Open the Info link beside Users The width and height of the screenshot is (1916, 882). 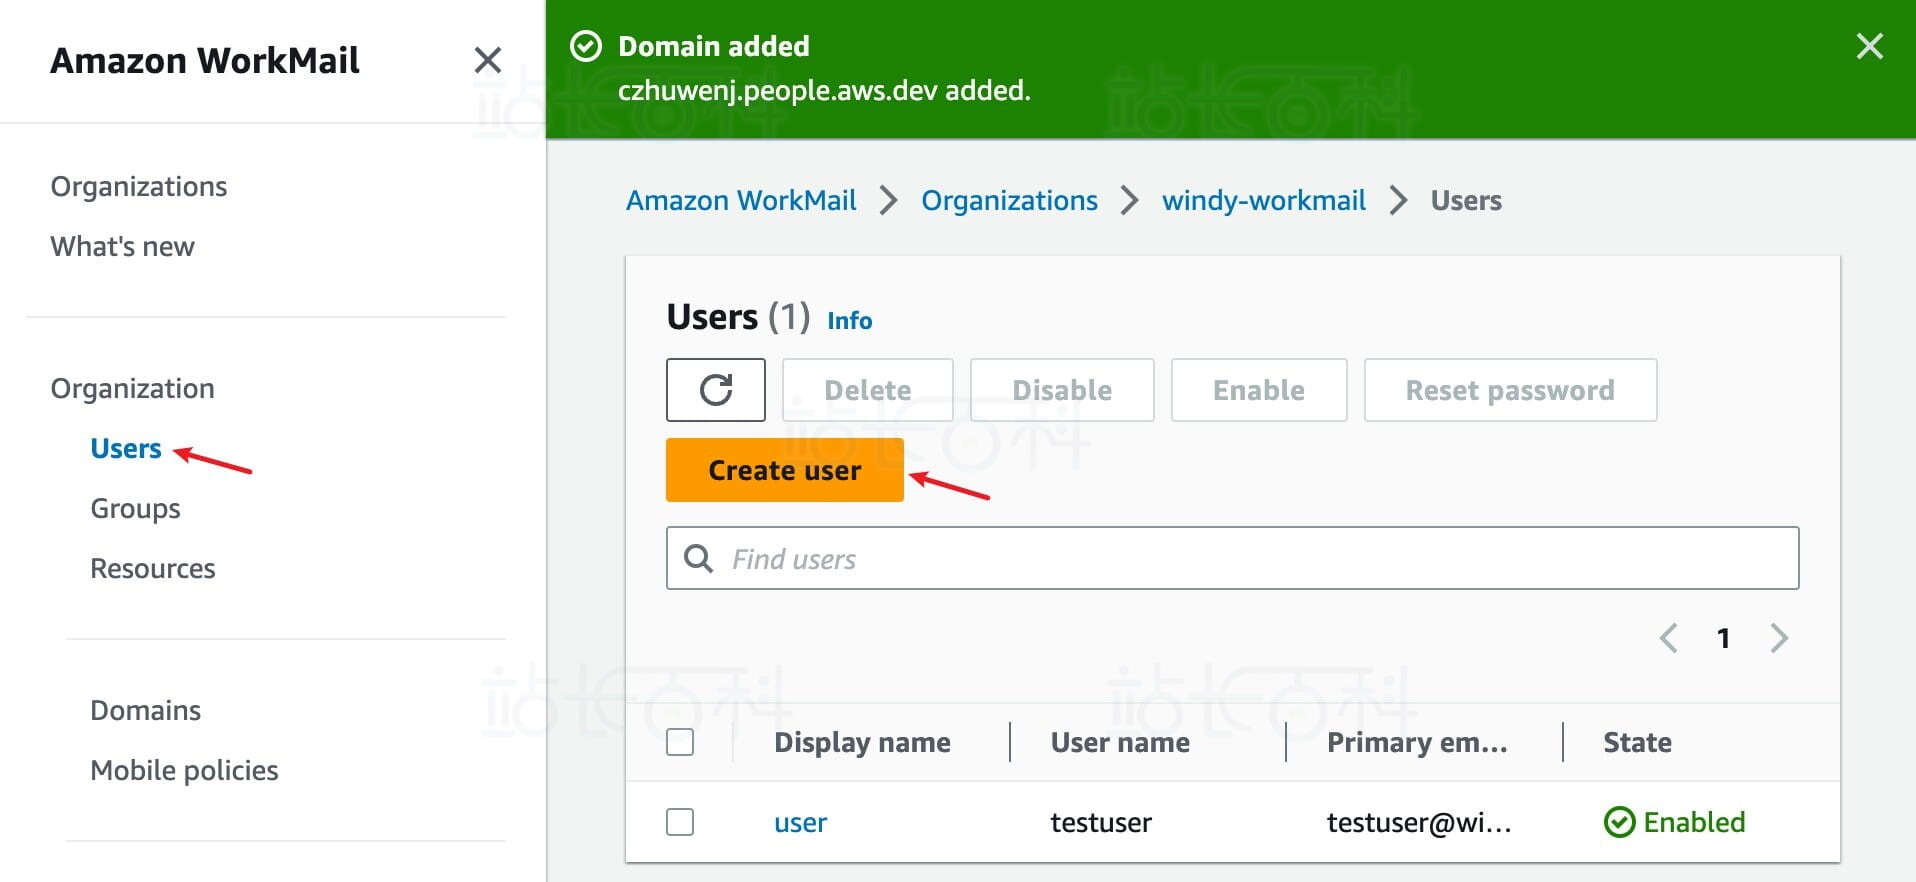tap(849, 321)
